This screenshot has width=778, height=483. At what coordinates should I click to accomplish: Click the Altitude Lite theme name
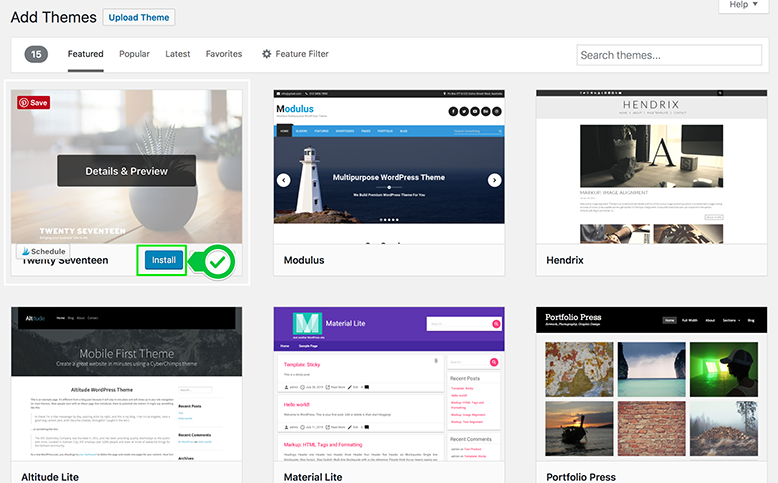coord(50,477)
